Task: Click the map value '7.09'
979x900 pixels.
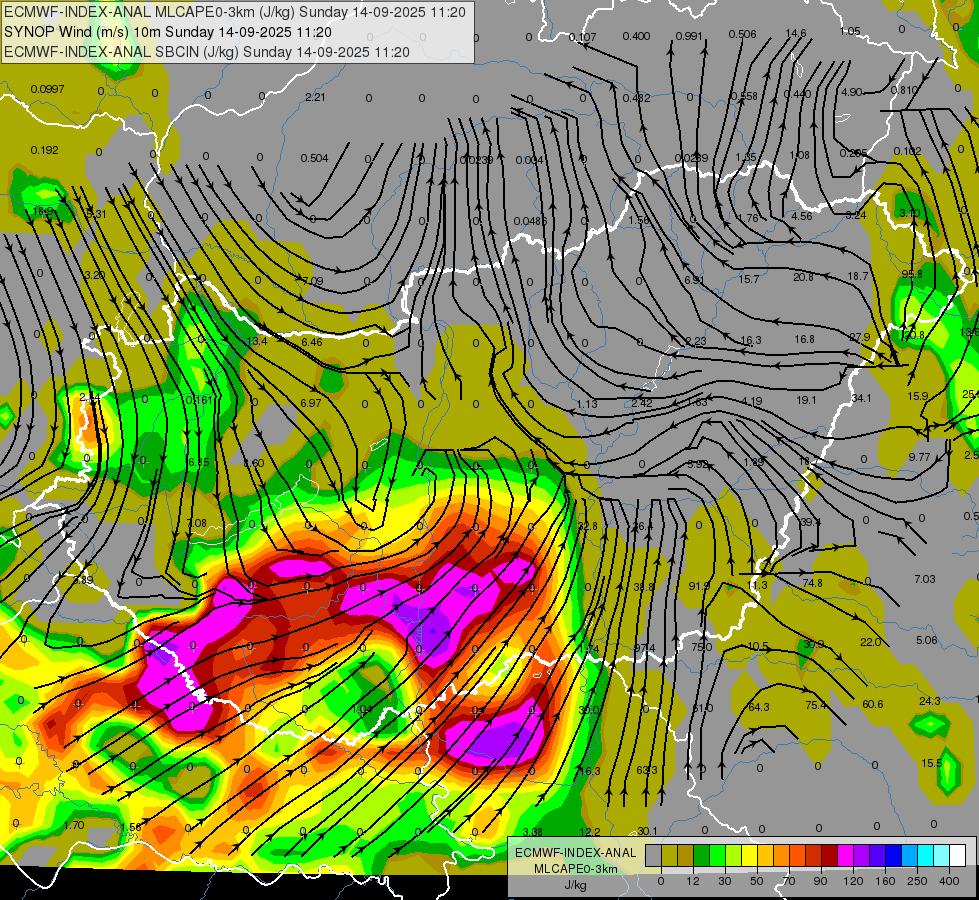Action: coord(313,281)
